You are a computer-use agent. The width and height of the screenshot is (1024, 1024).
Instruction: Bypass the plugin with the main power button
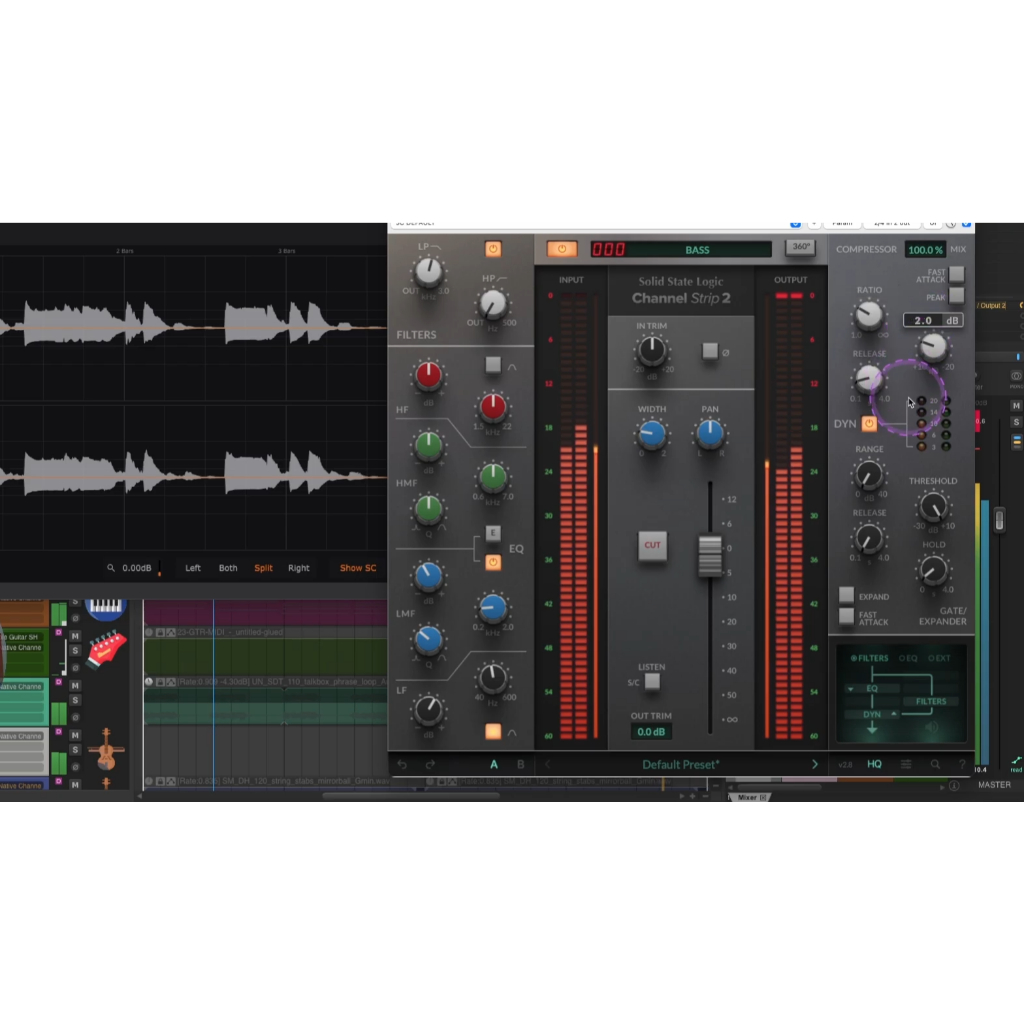click(x=562, y=249)
